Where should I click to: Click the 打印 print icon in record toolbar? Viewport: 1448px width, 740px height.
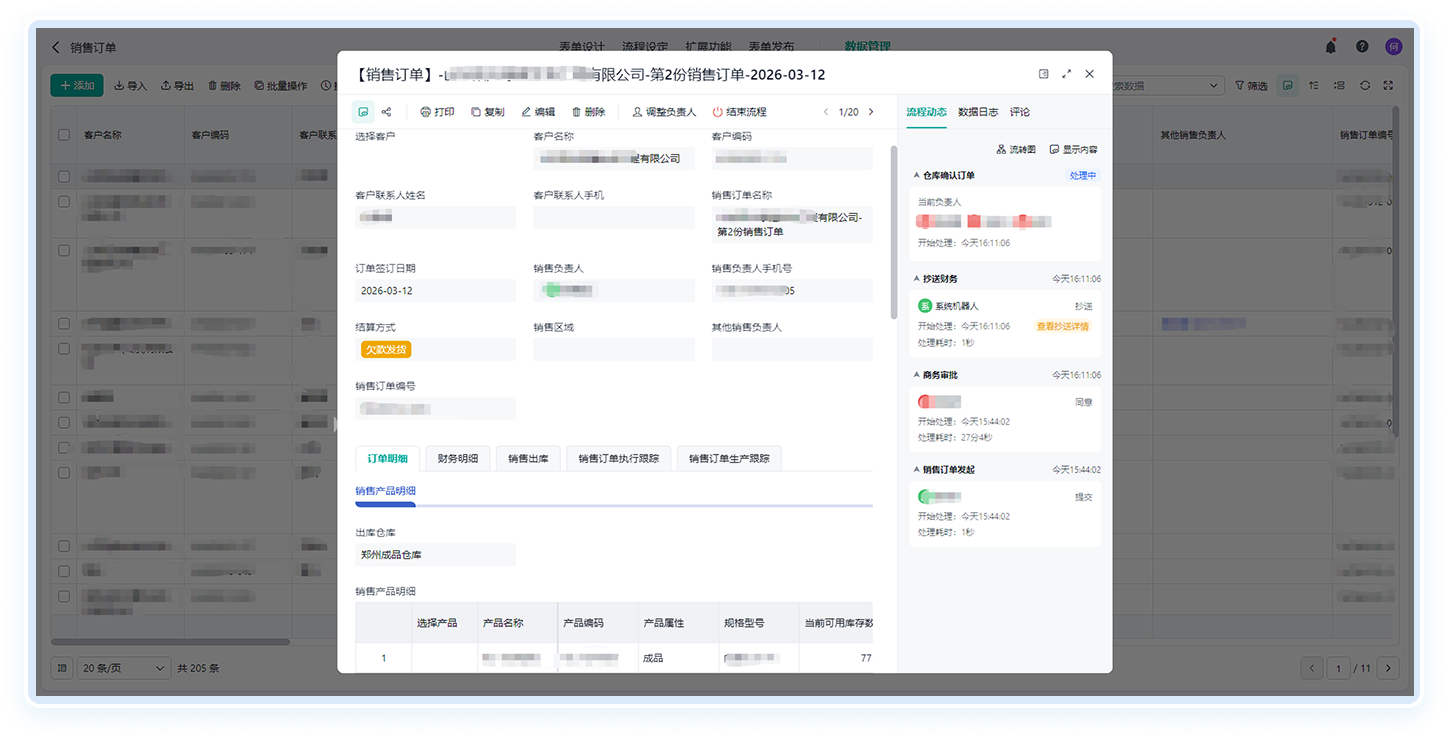click(425, 112)
